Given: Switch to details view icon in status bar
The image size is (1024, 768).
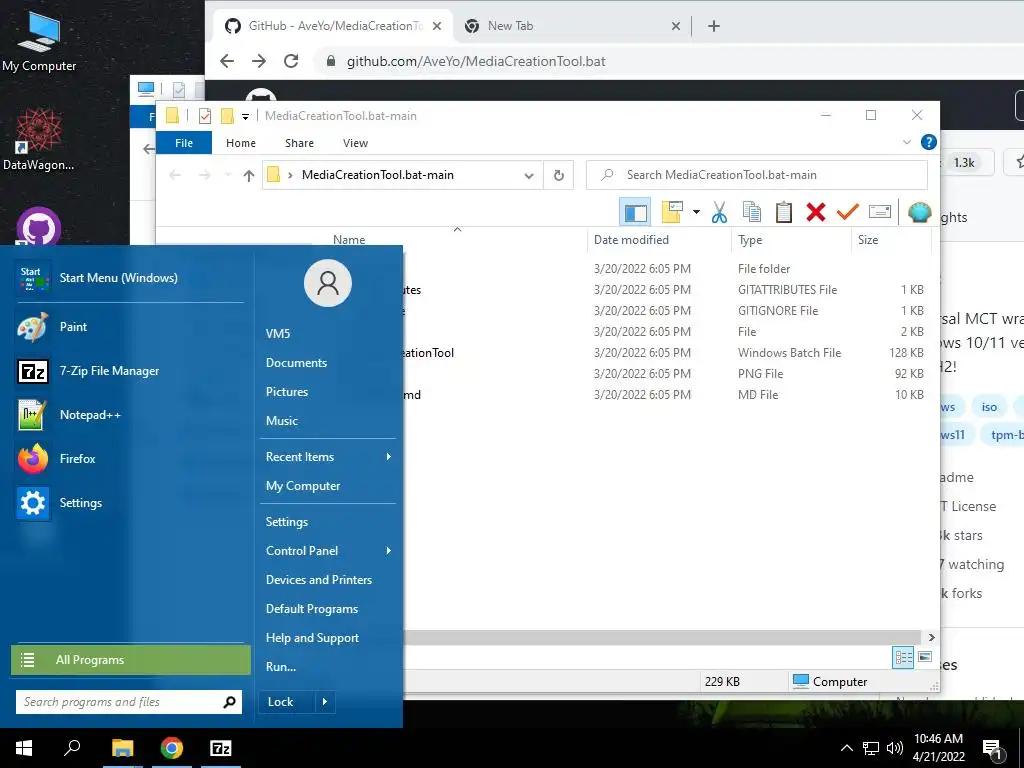Looking at the screenshot, I should [903, 658].
